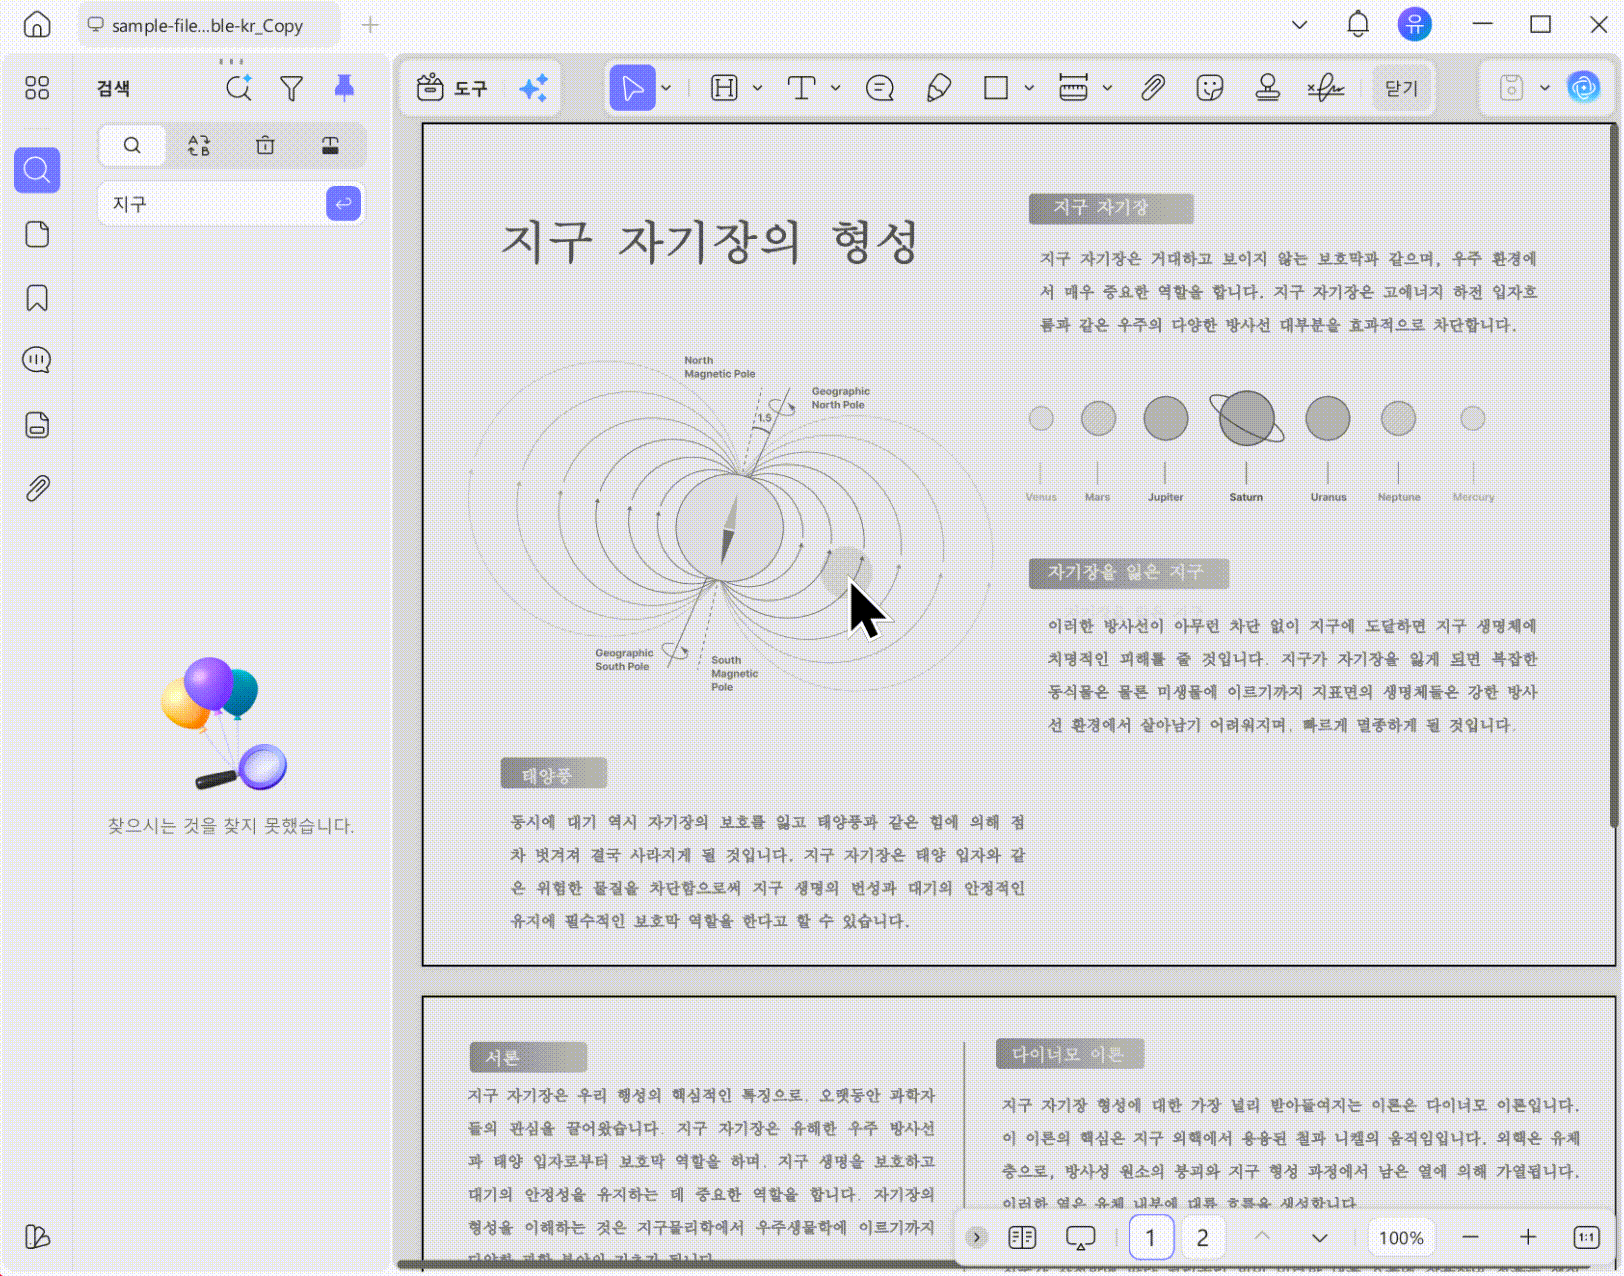The image size is (1624, 1276).
Task: Select the comment note tool
Action: [880, 88]
